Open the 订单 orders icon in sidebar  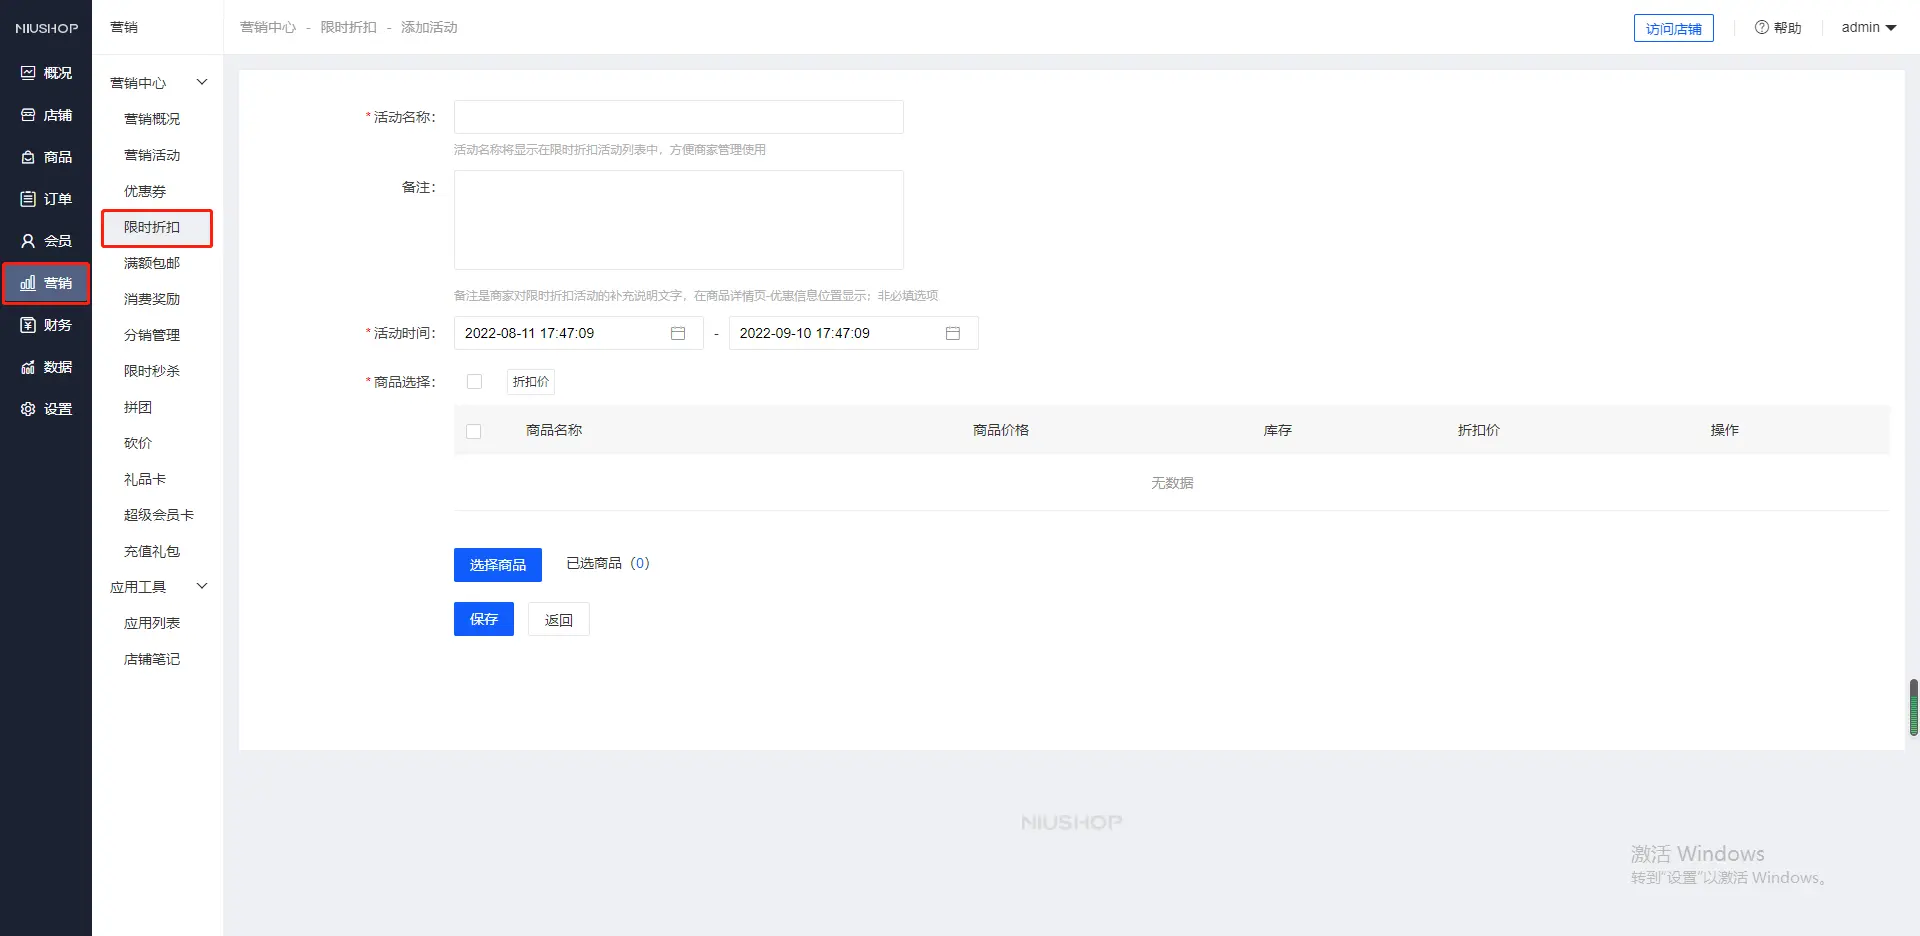(x=28, y=199)
